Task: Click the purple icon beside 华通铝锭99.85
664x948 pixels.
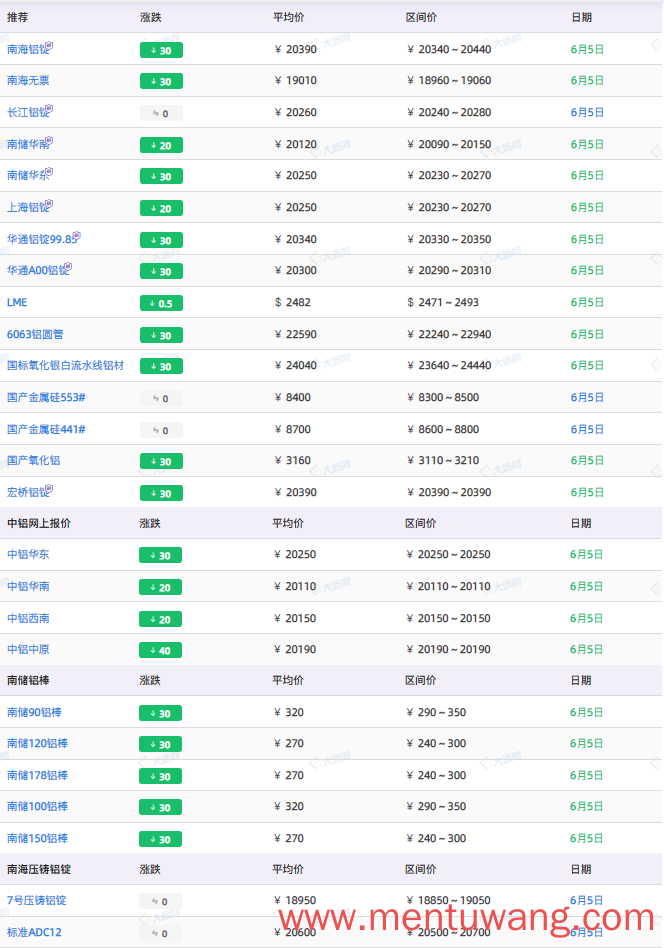Action: [77, 235]
